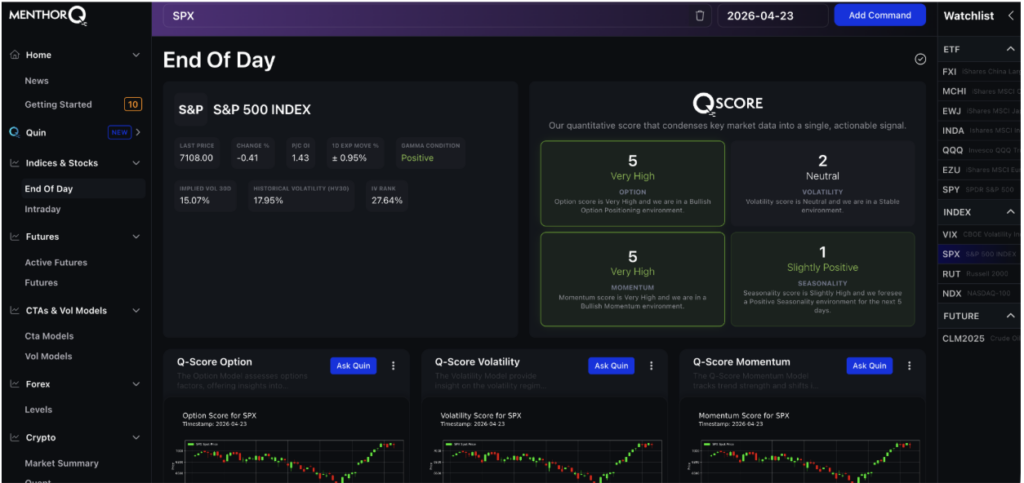This screenshot has height=483, width=1024.
Task: Select INDA in the watchlist
Action: [x=980, y=131]
